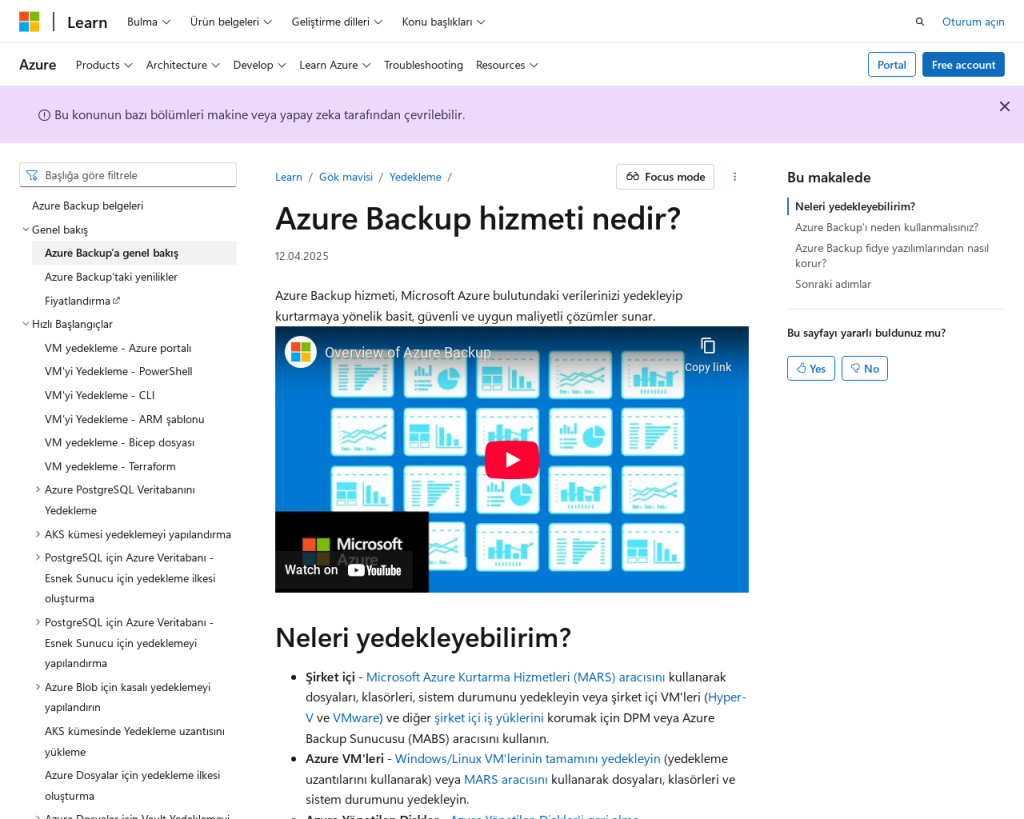Go to Troubleshooting page
The image size is (1024, 819).
point(423,65)
